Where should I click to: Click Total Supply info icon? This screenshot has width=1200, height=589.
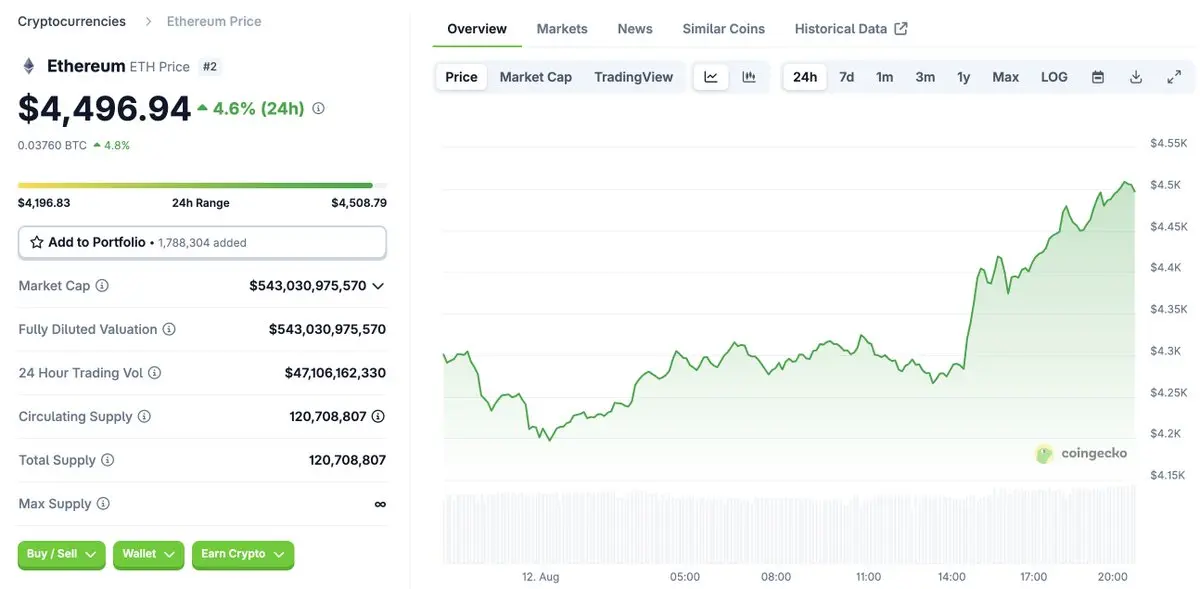click(x=108, y=460)
